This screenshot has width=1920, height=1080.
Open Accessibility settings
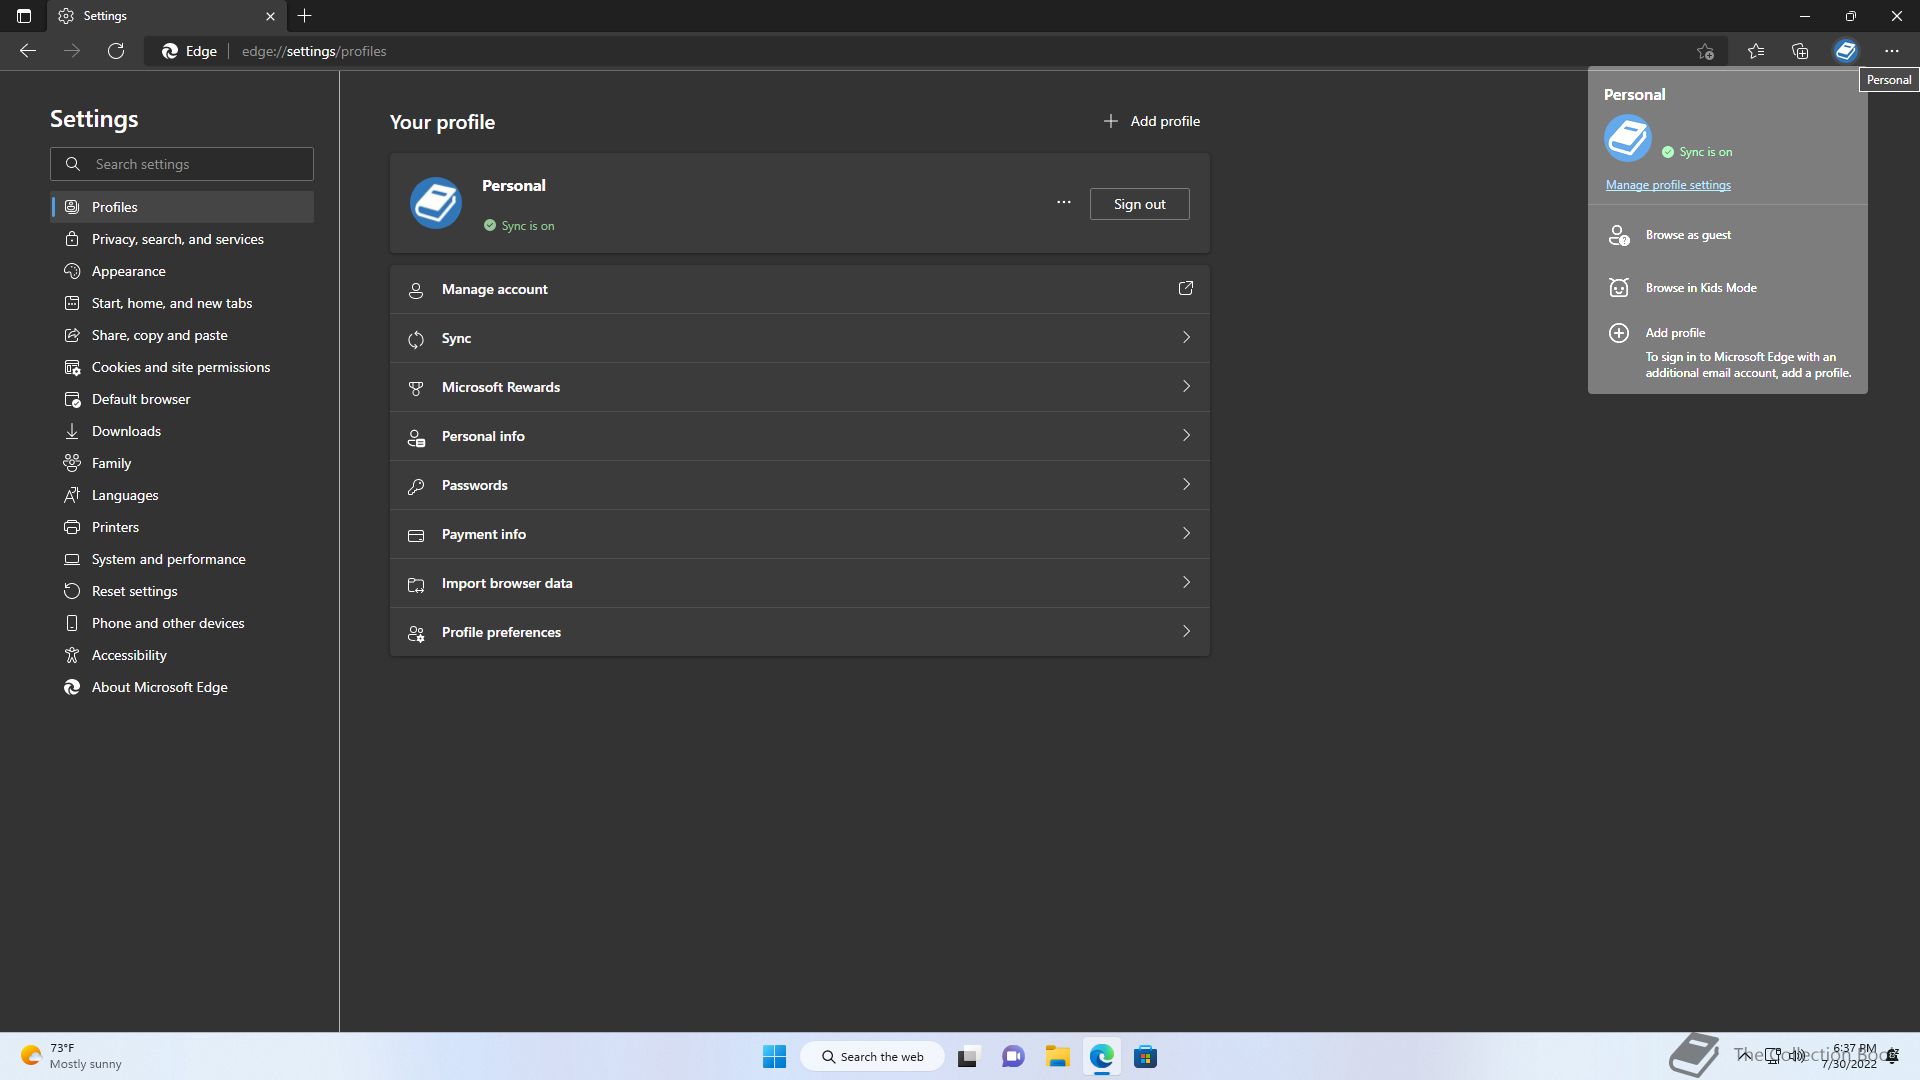coord(182,655)
